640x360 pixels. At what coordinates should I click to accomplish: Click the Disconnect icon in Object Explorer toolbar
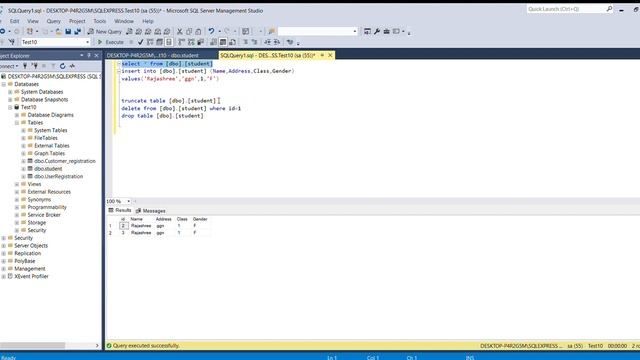click(x=35, y=66)
